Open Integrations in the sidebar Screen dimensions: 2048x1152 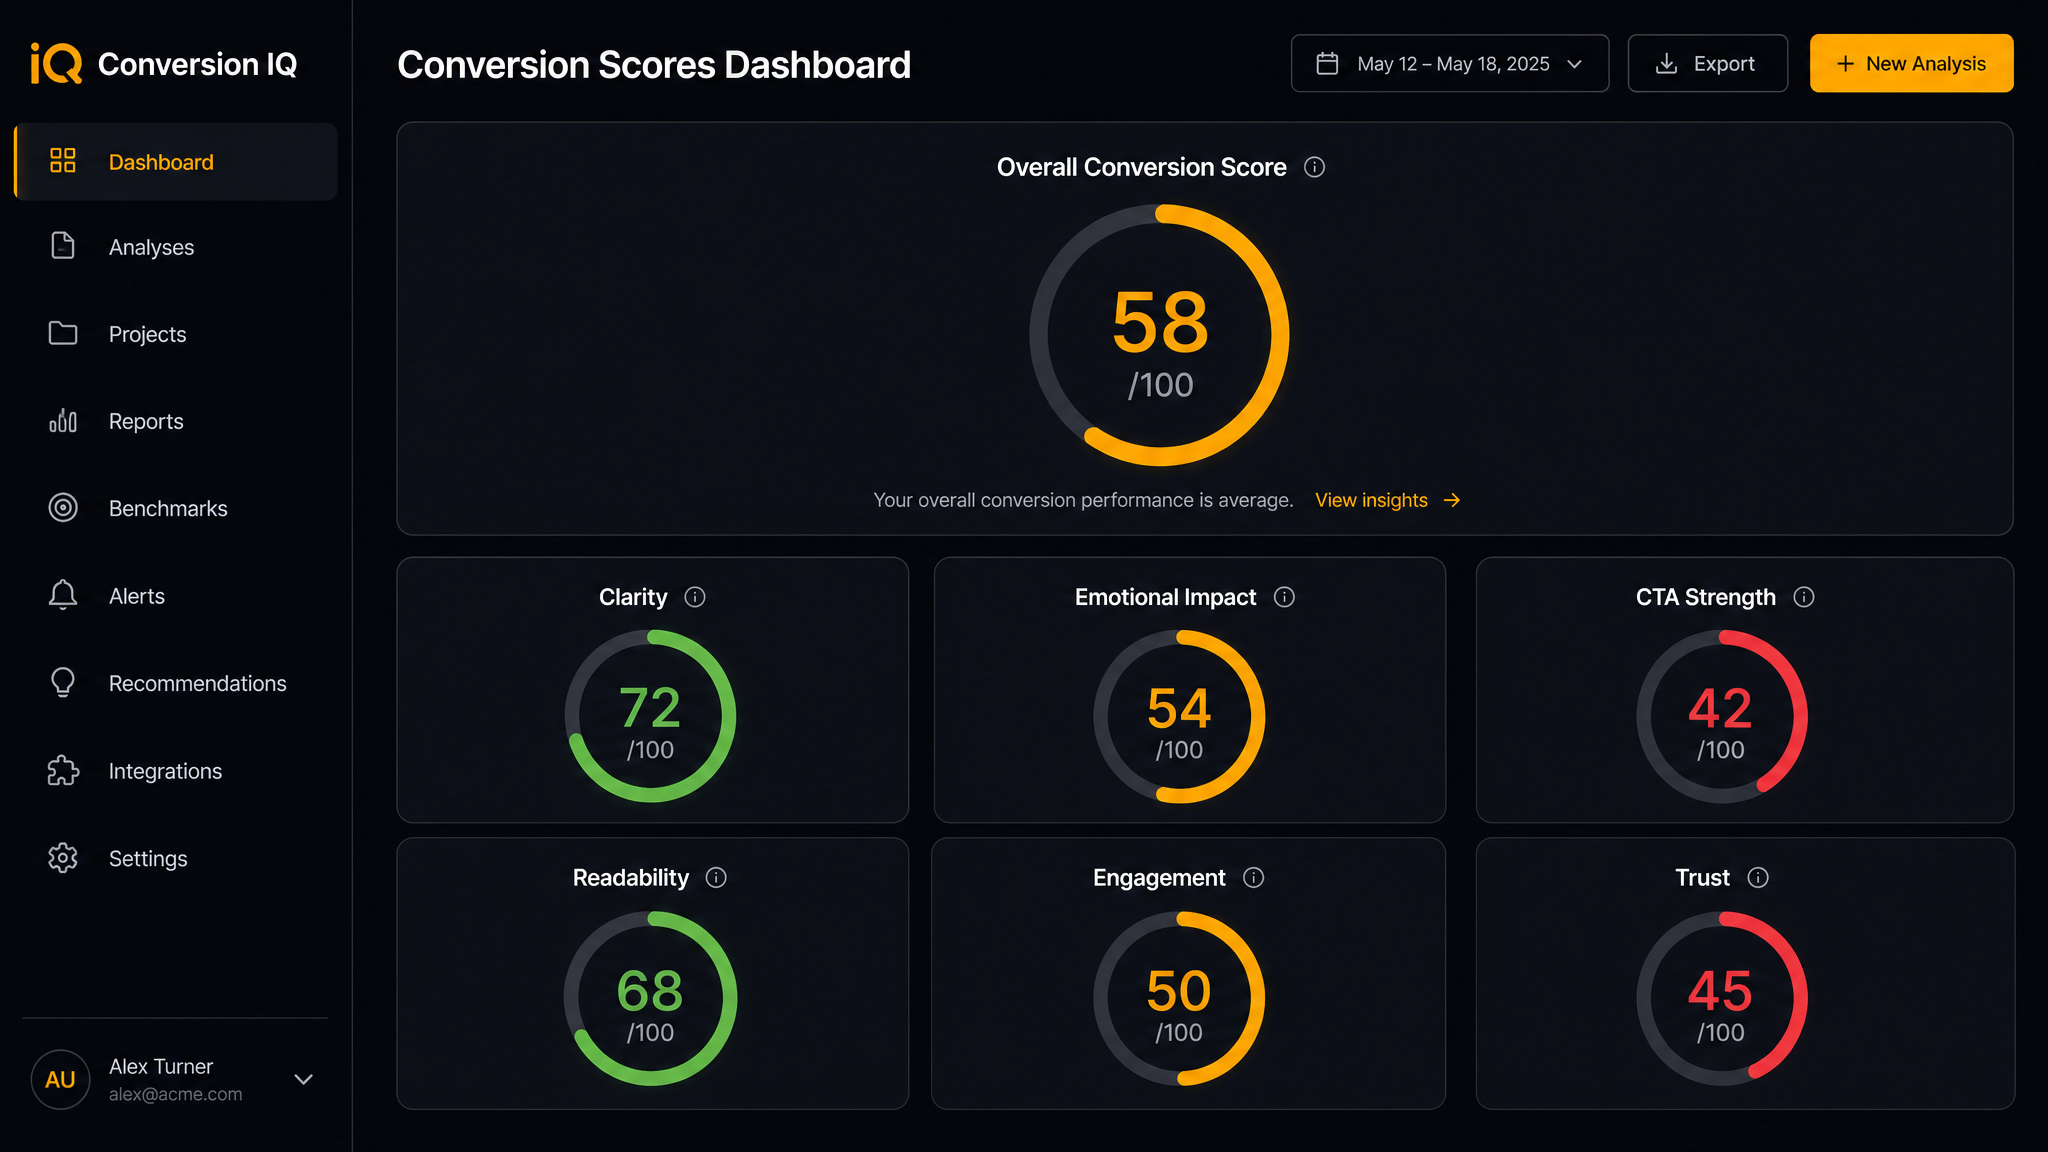[x=176, y=771]
